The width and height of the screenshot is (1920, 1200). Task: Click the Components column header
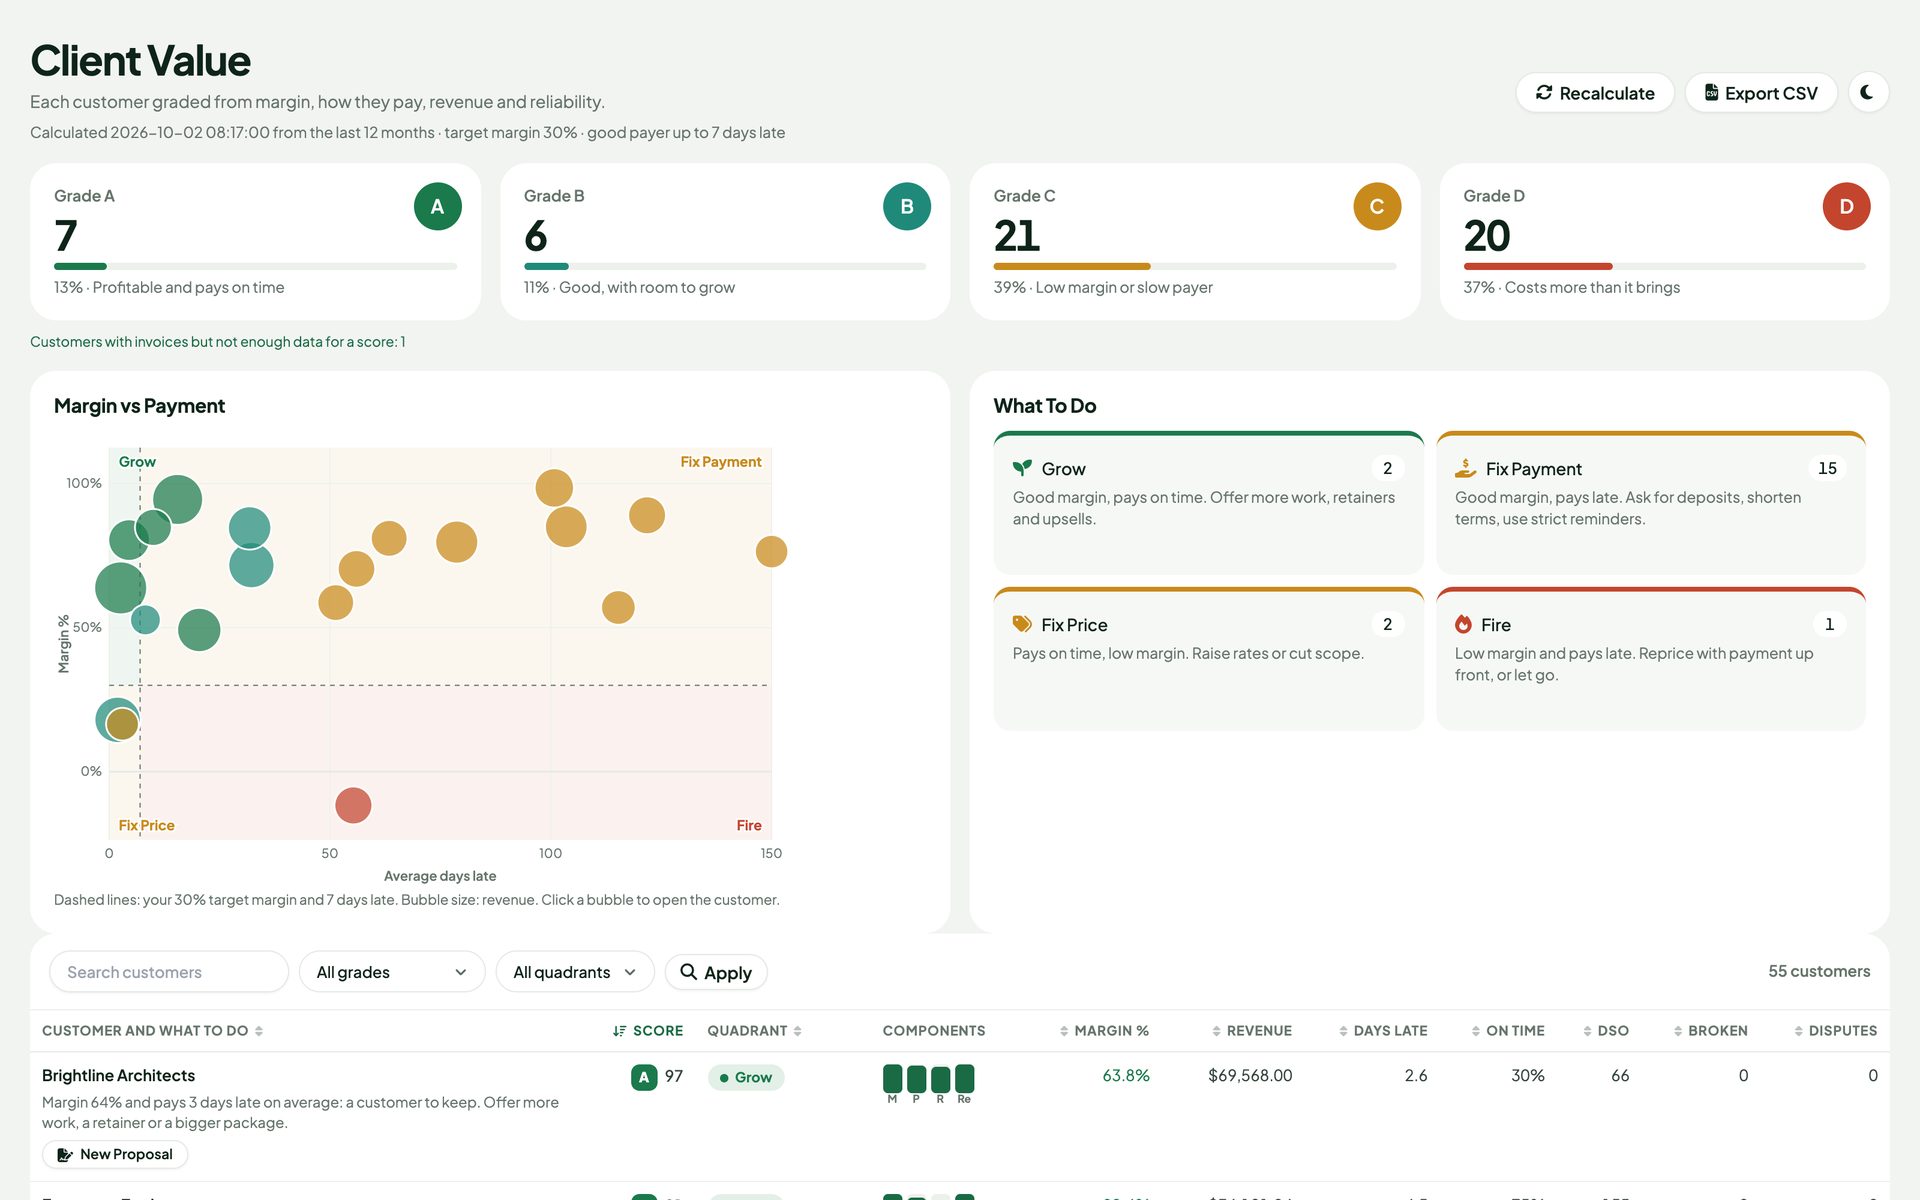tap(934, 1030)
